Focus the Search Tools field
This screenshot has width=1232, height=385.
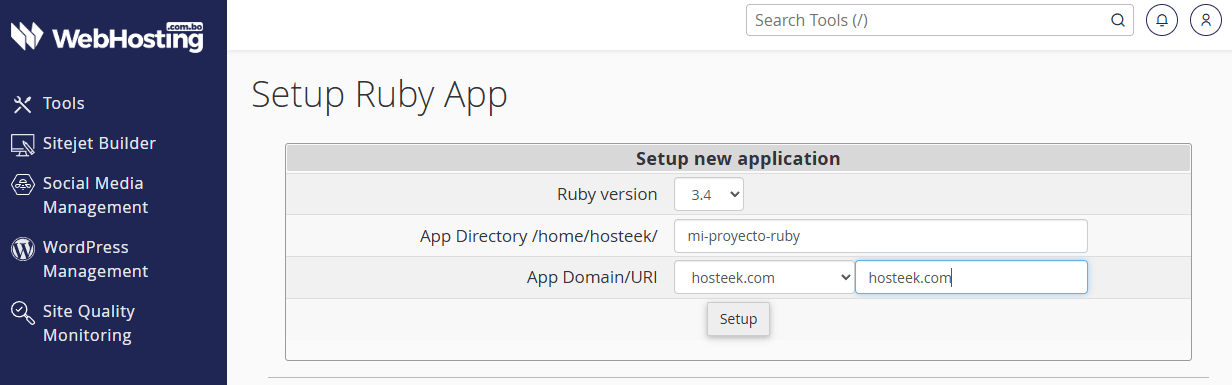pyautogui.click(x=940, y=20)
